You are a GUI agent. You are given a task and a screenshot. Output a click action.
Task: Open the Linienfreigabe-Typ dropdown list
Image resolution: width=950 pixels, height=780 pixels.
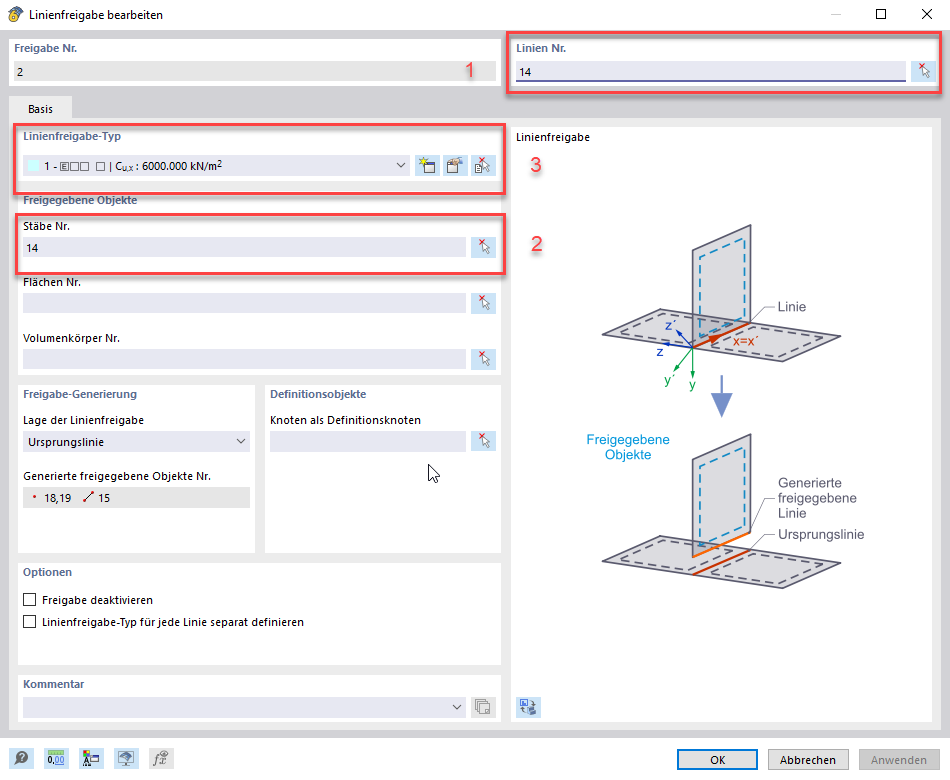point(400,165)
